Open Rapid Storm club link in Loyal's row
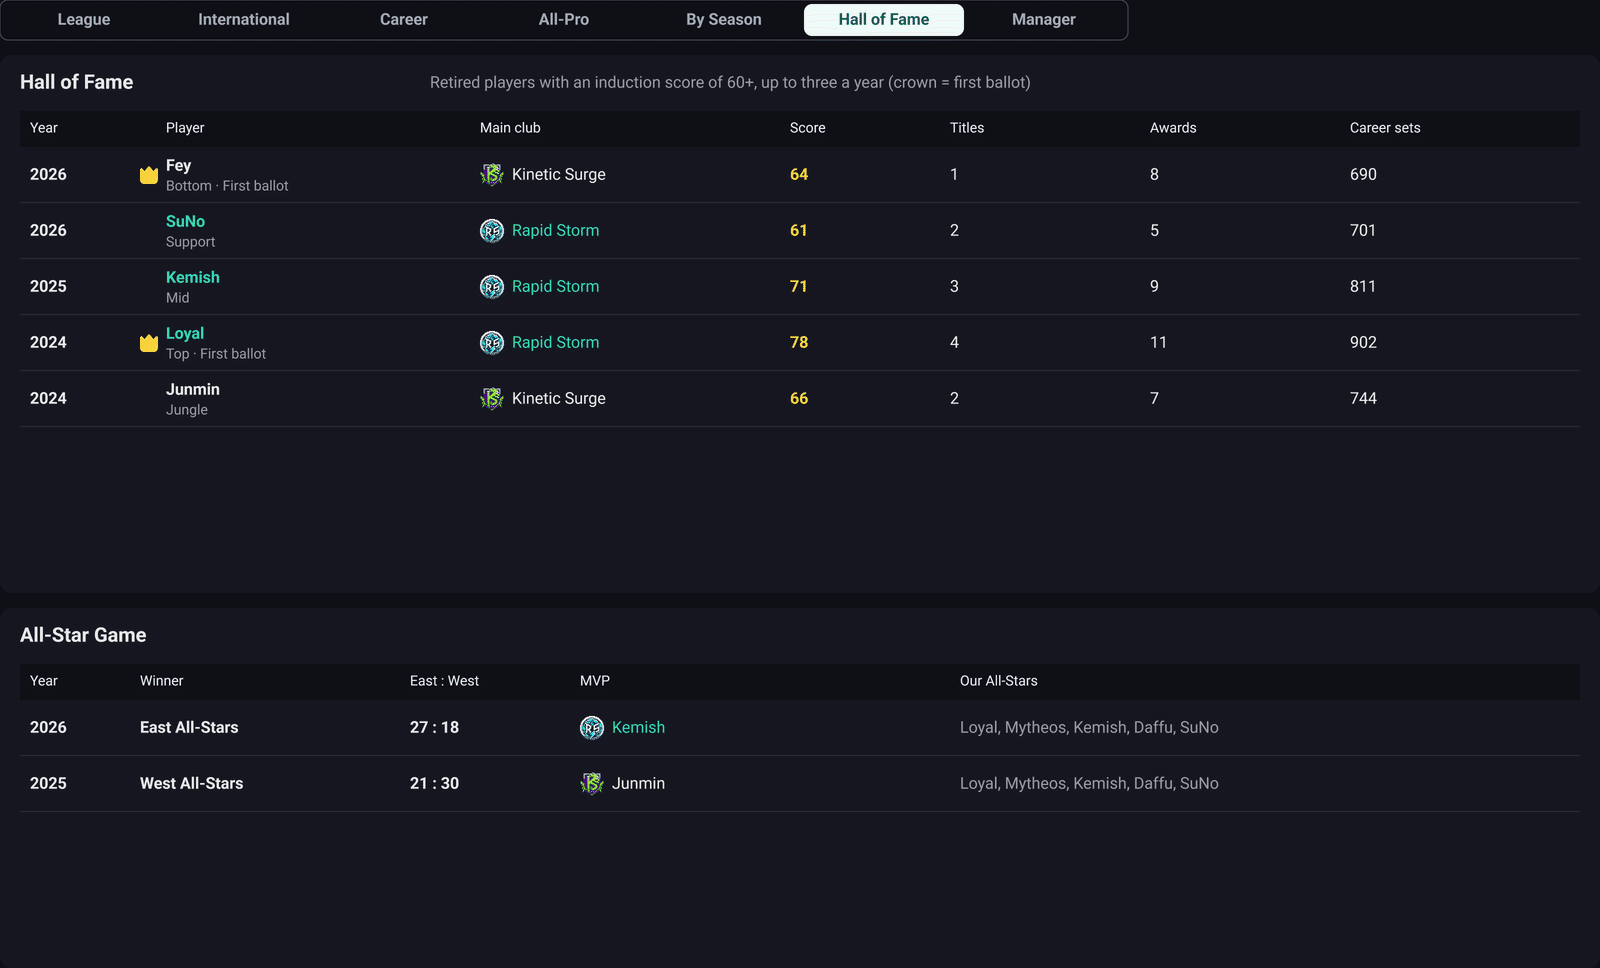The width and height of the screenshot is (1600, 968). click(x=555, y=343)
